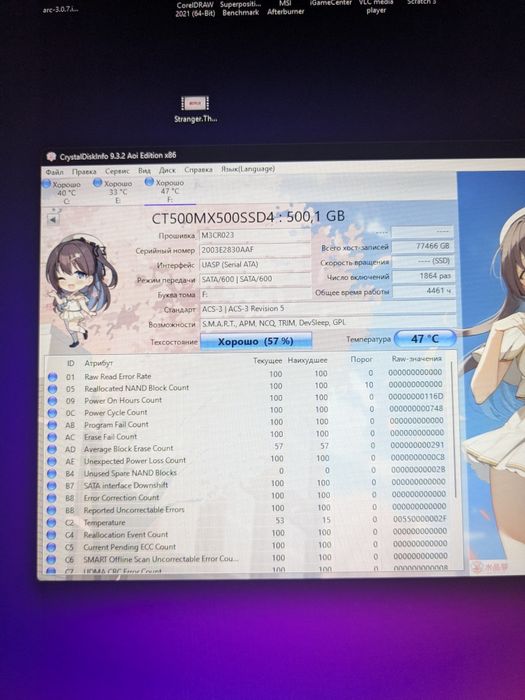Open the Superposition Benchmark desktop shortcut

pos(240,8)
